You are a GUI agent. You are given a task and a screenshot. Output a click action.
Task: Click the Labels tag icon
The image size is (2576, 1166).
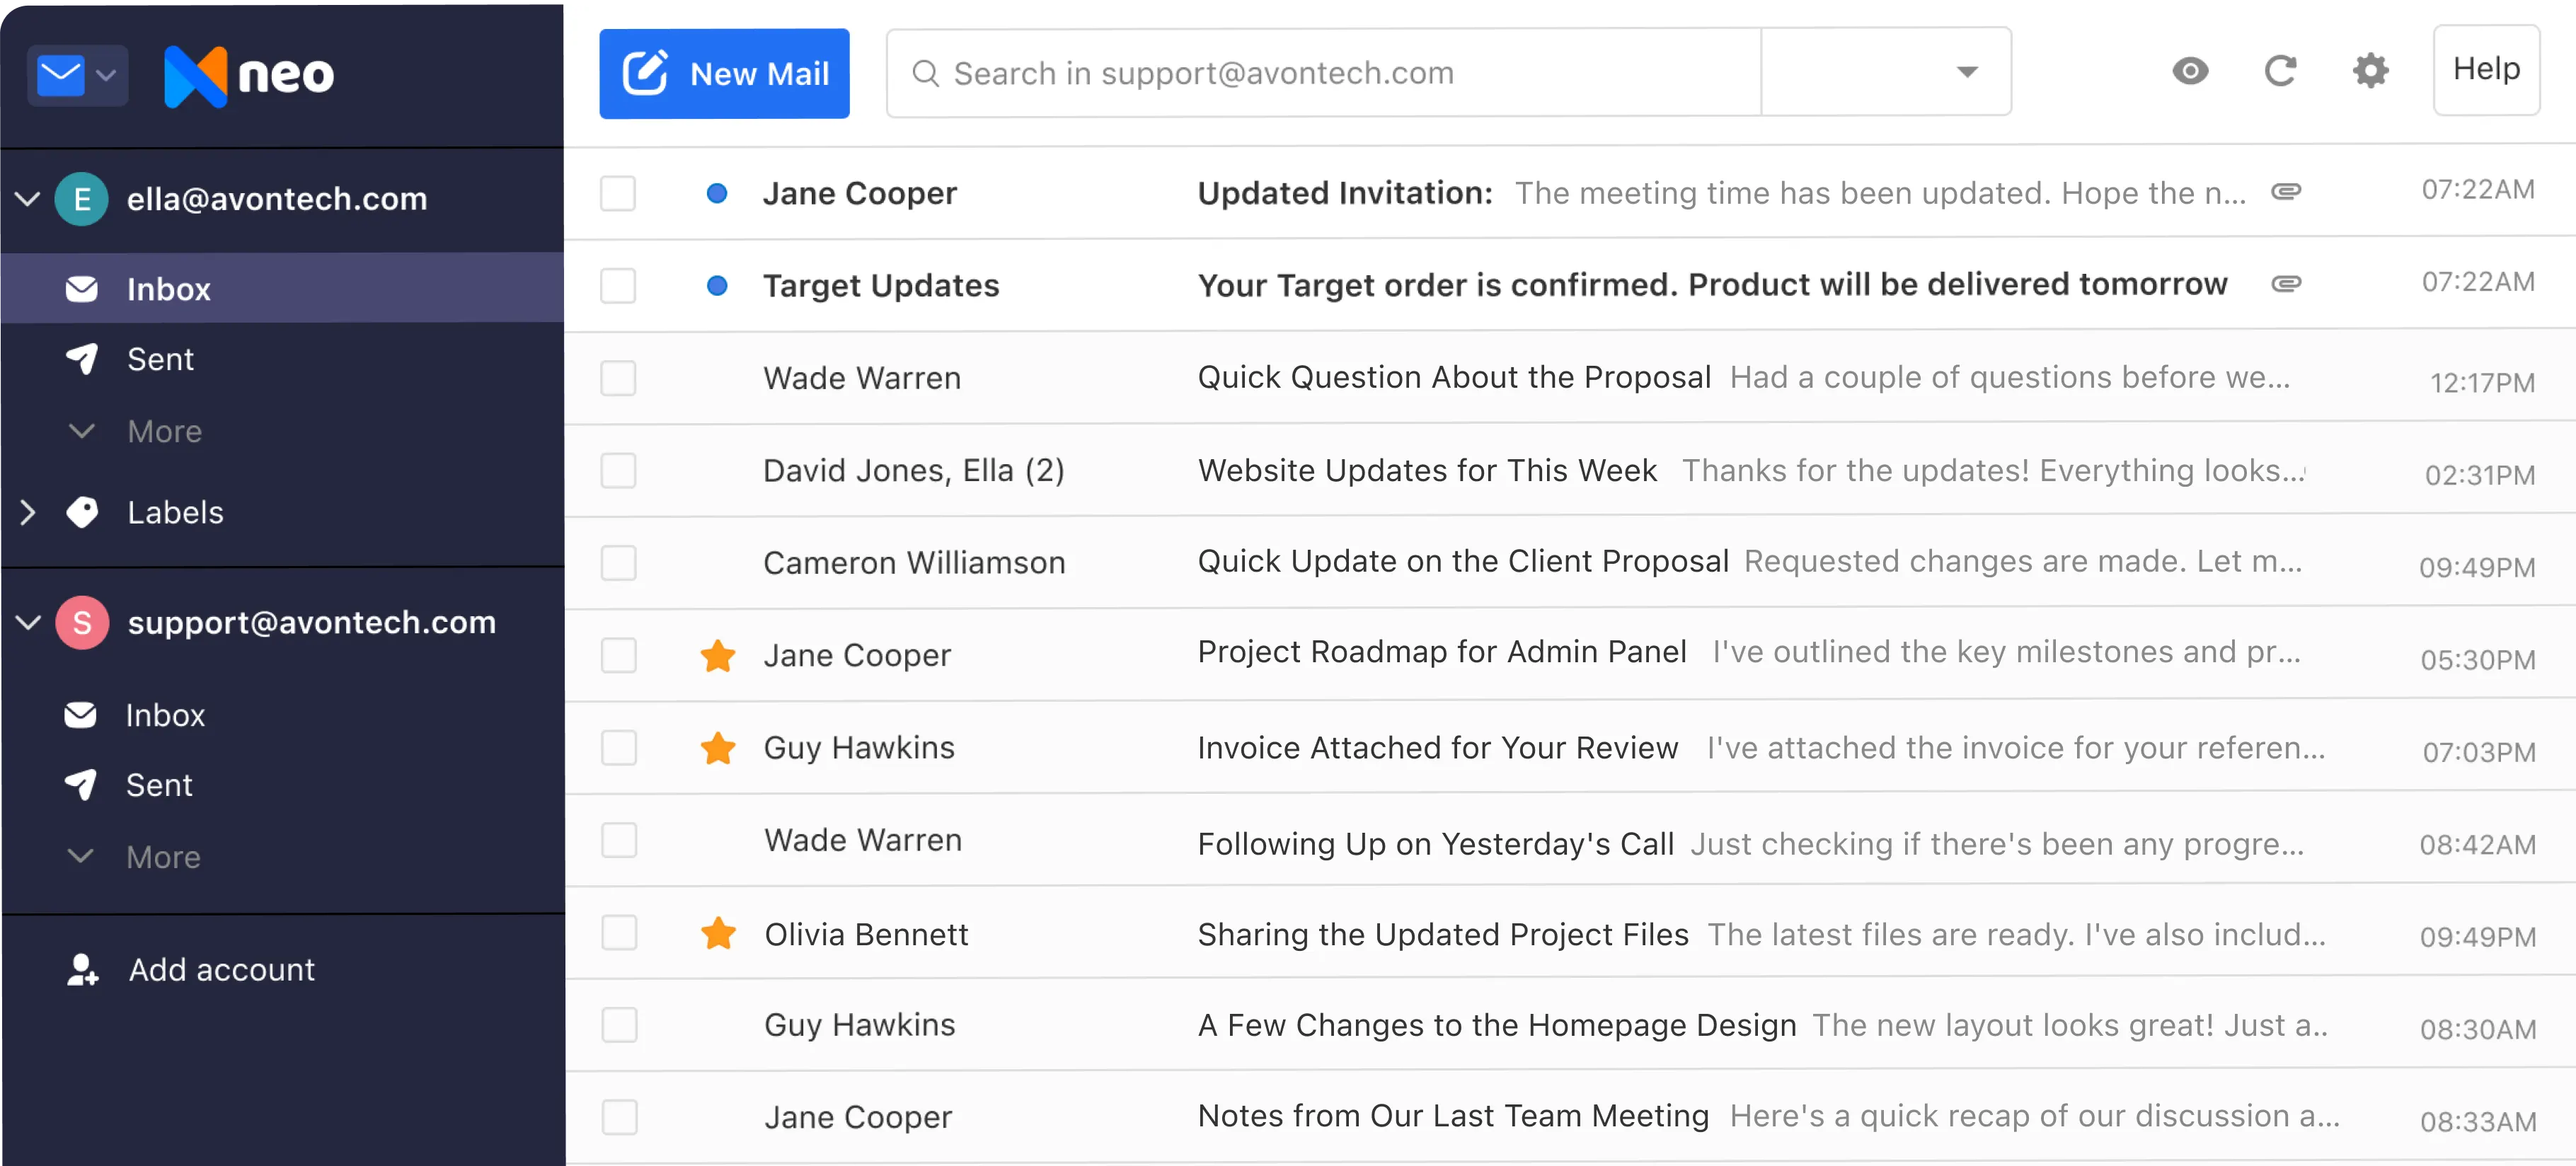[82, 512]
